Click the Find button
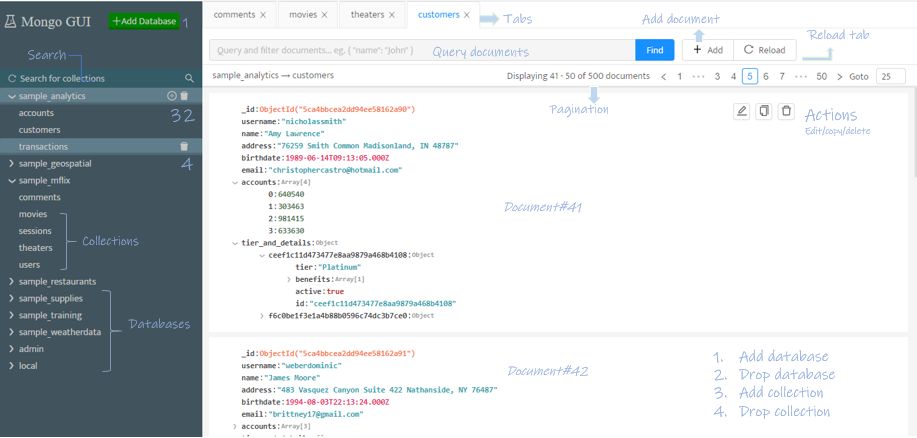 654,50
